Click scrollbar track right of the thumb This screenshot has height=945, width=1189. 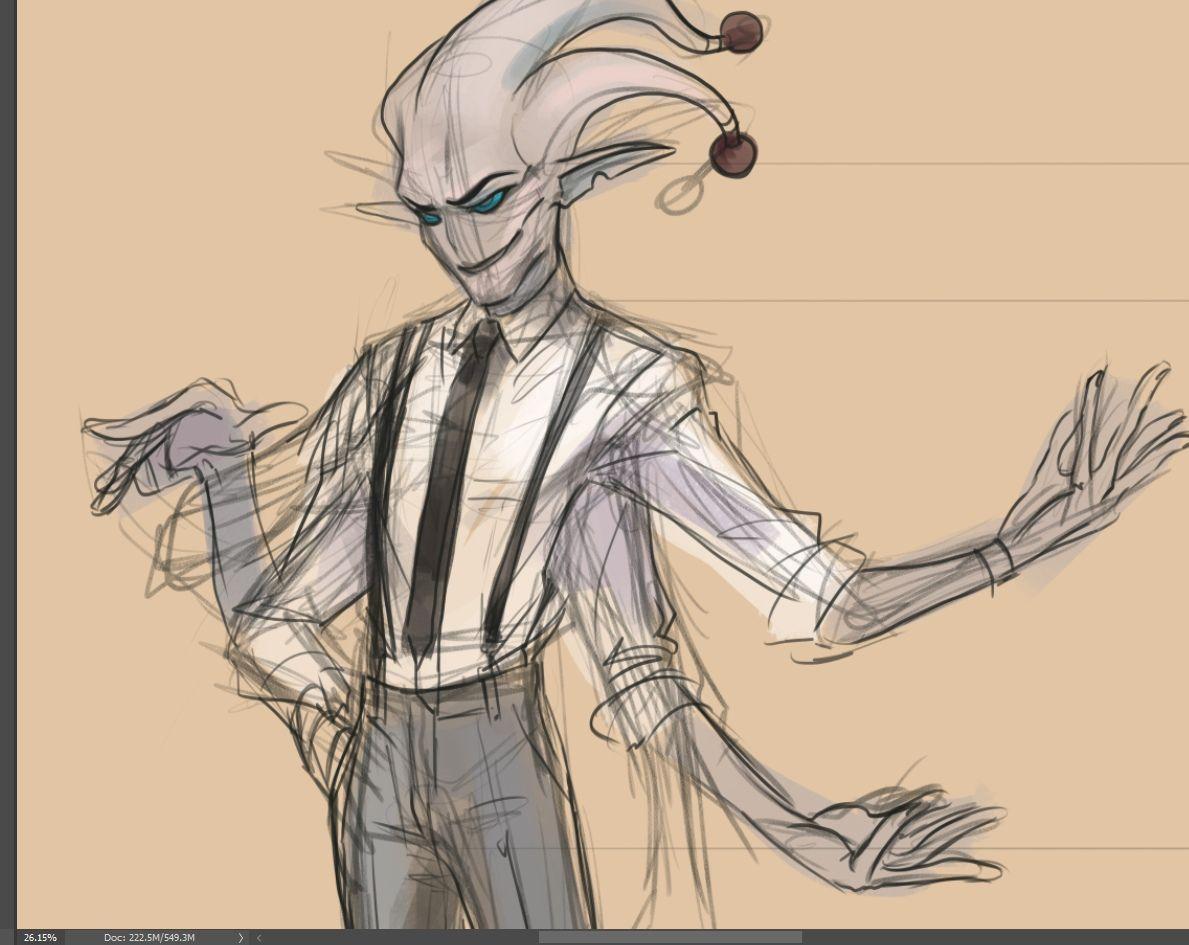pos(990,937)
